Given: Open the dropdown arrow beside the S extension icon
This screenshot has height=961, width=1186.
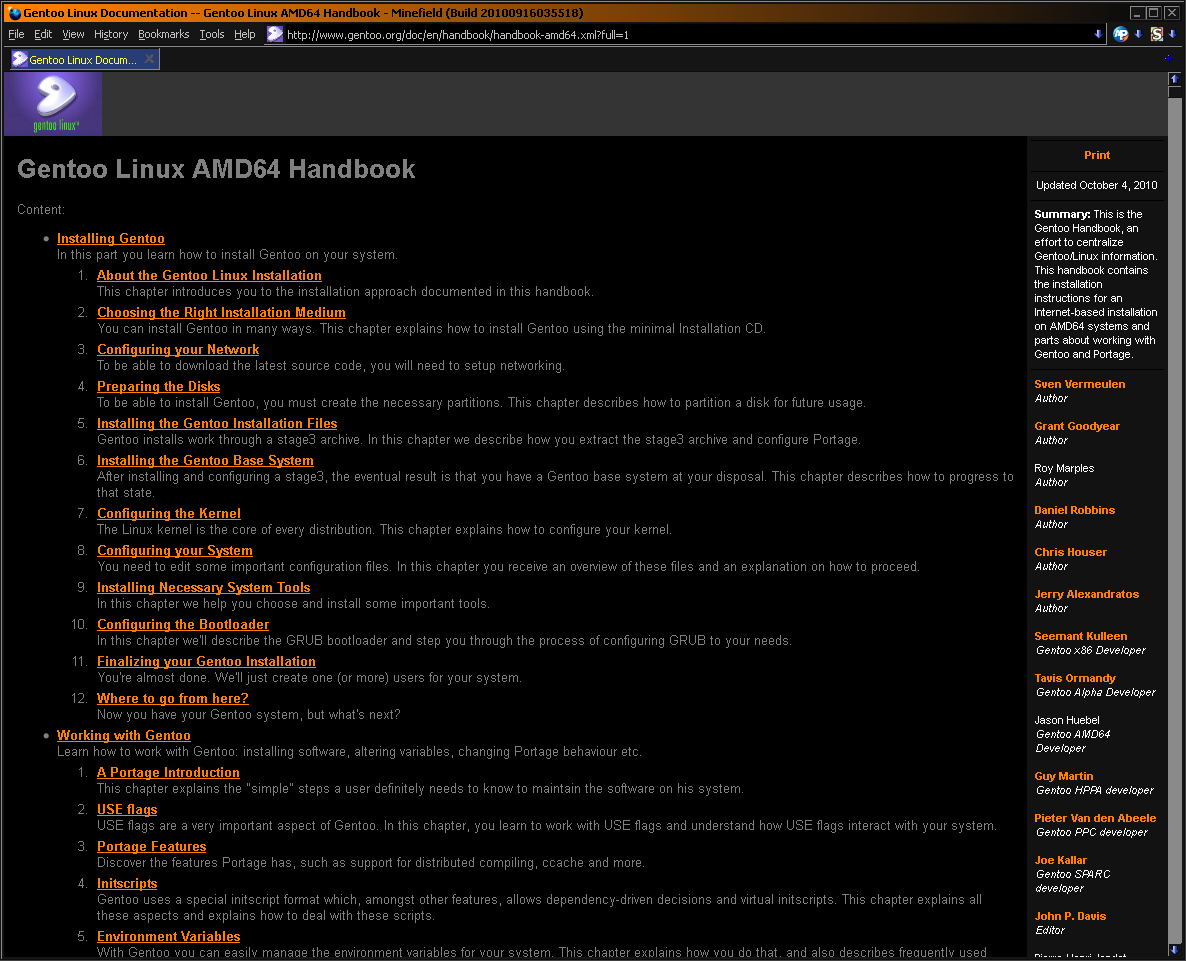Looking at the screenshot, I should [1172, 34].
